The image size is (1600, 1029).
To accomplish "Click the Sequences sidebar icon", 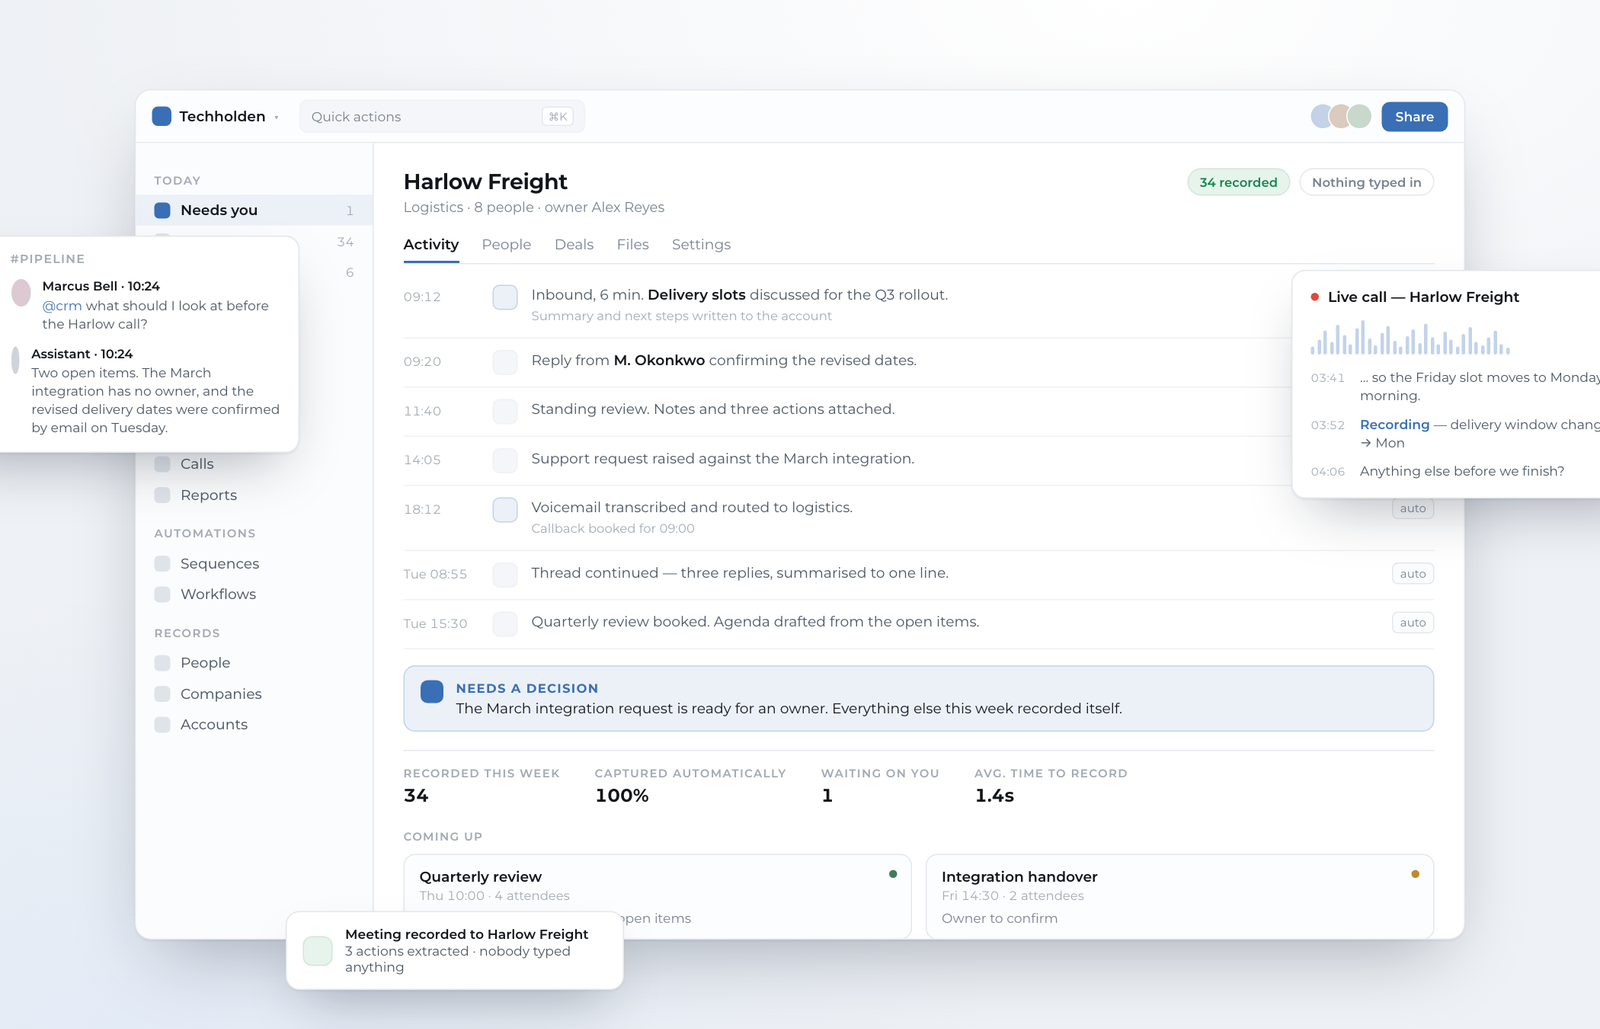I will [x=162, y=564].
